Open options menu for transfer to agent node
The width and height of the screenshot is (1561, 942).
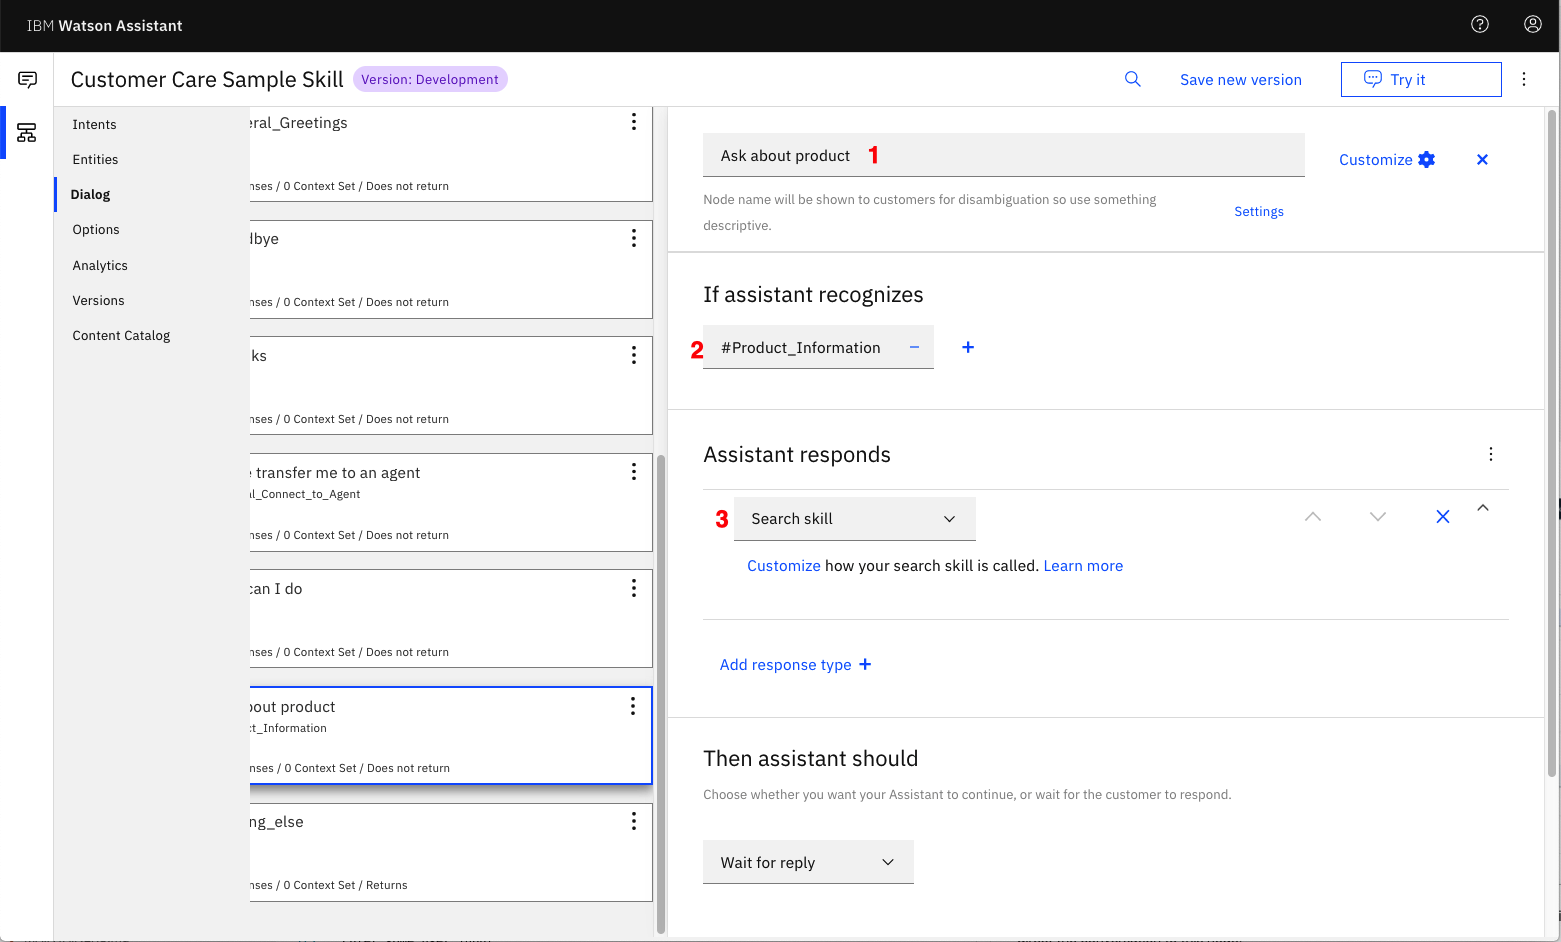(x=633, y=472)
